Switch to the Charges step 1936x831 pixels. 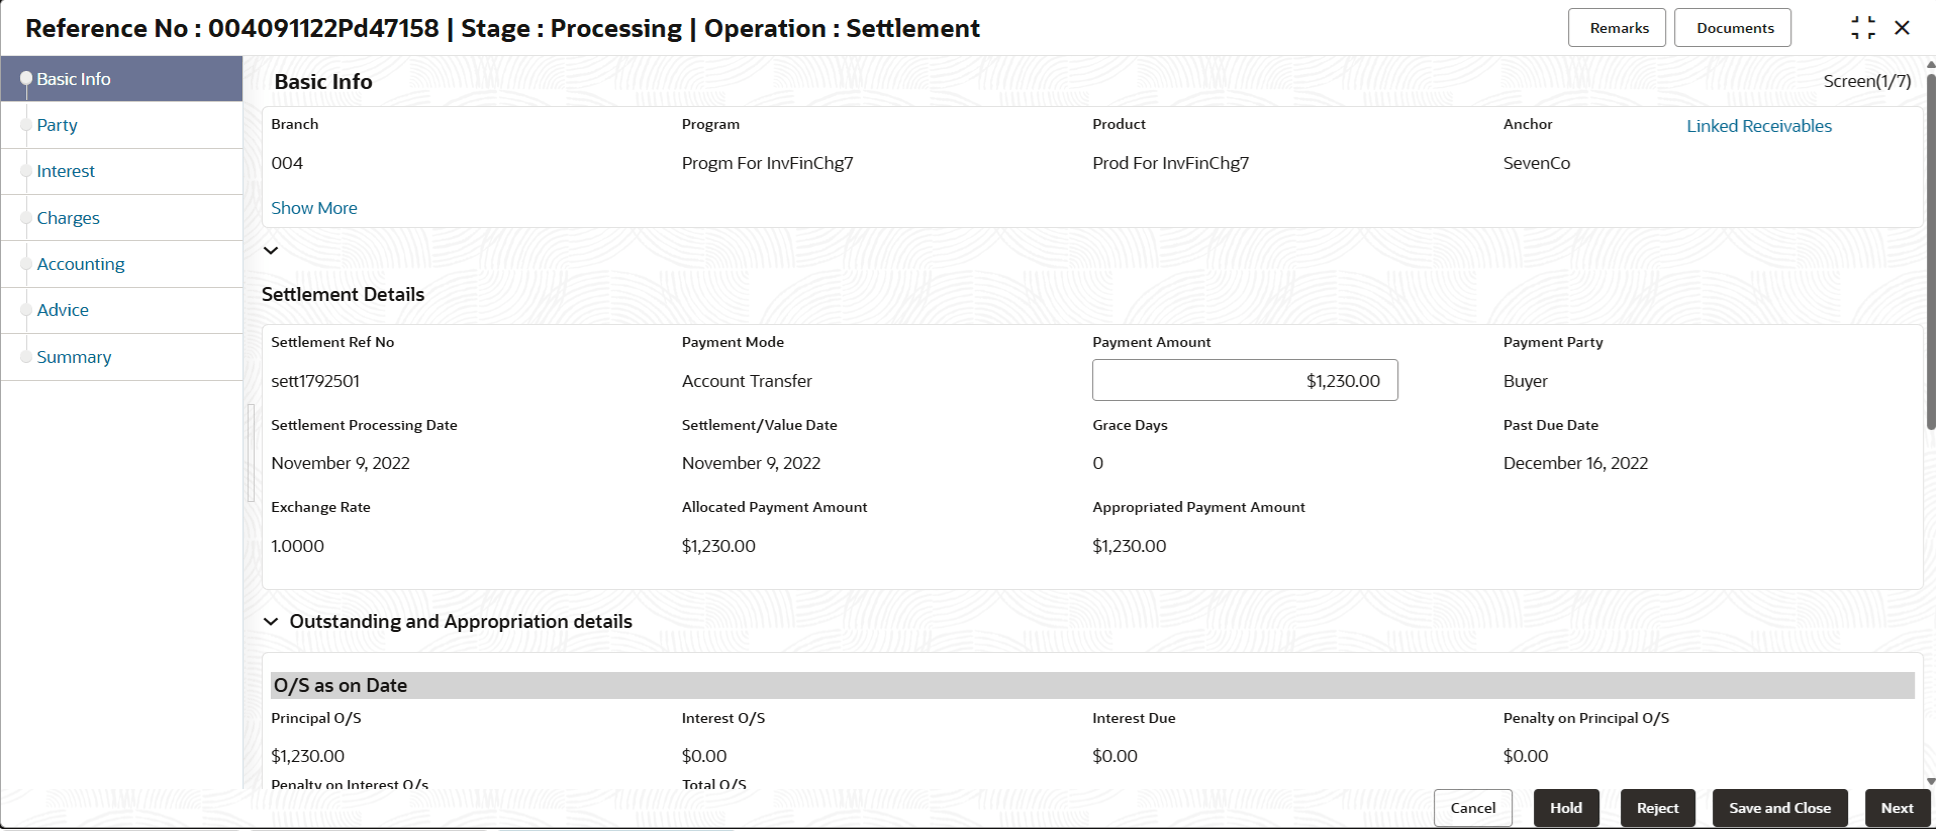pos(68,218)
